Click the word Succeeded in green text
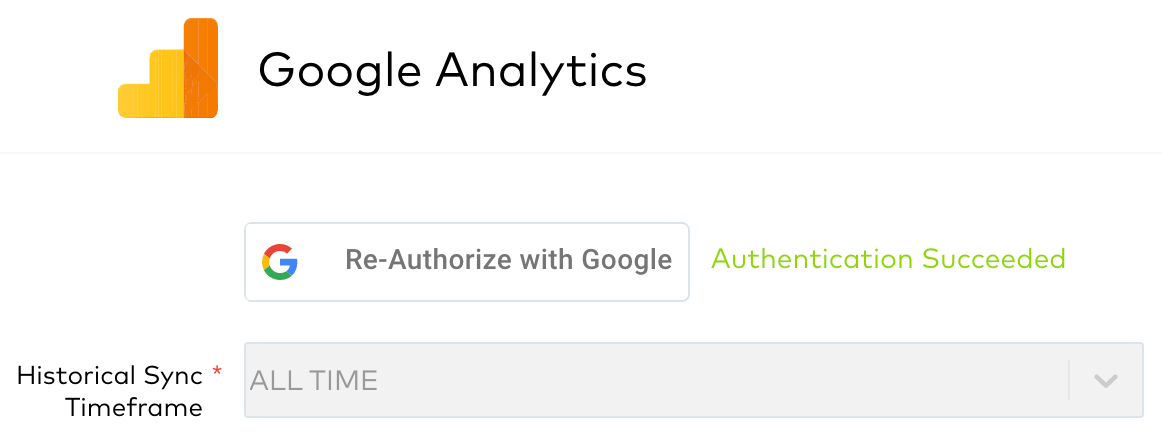1162x440 pixels. 994,259
